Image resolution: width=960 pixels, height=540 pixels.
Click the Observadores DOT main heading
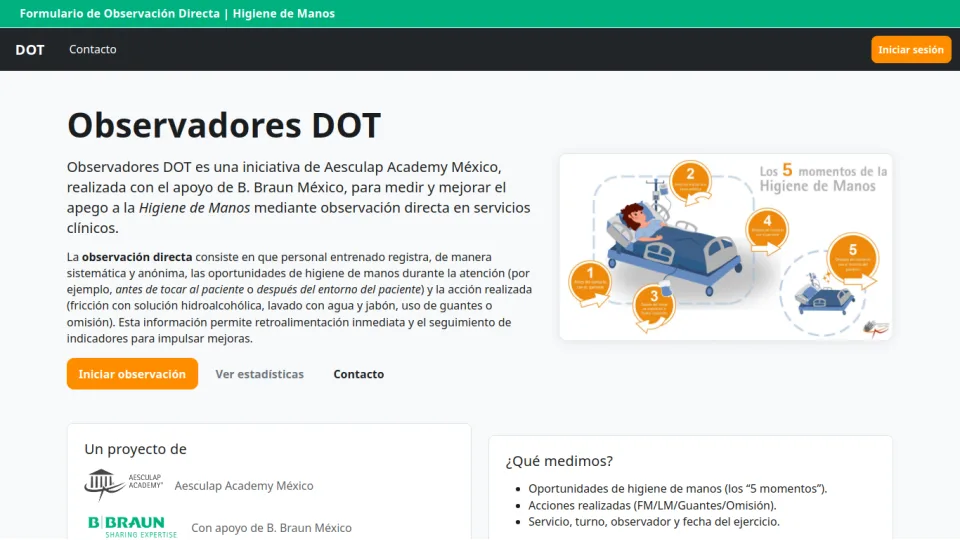(224, 126)
